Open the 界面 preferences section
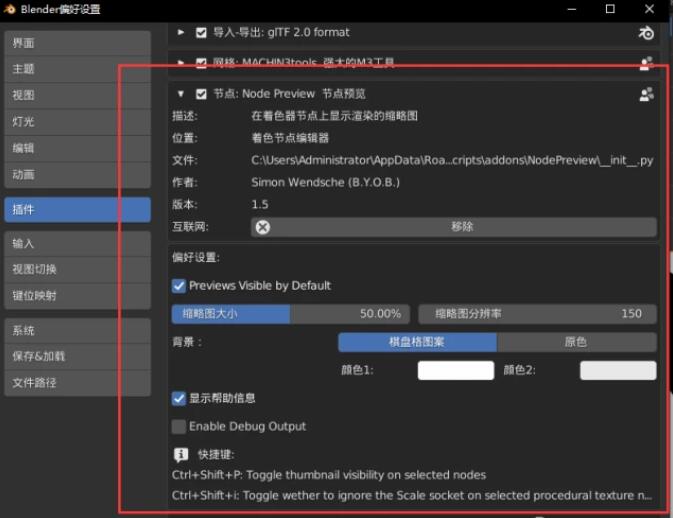Image resolution: width=673 pixels, height=518 pixels. tap(78, 43)
